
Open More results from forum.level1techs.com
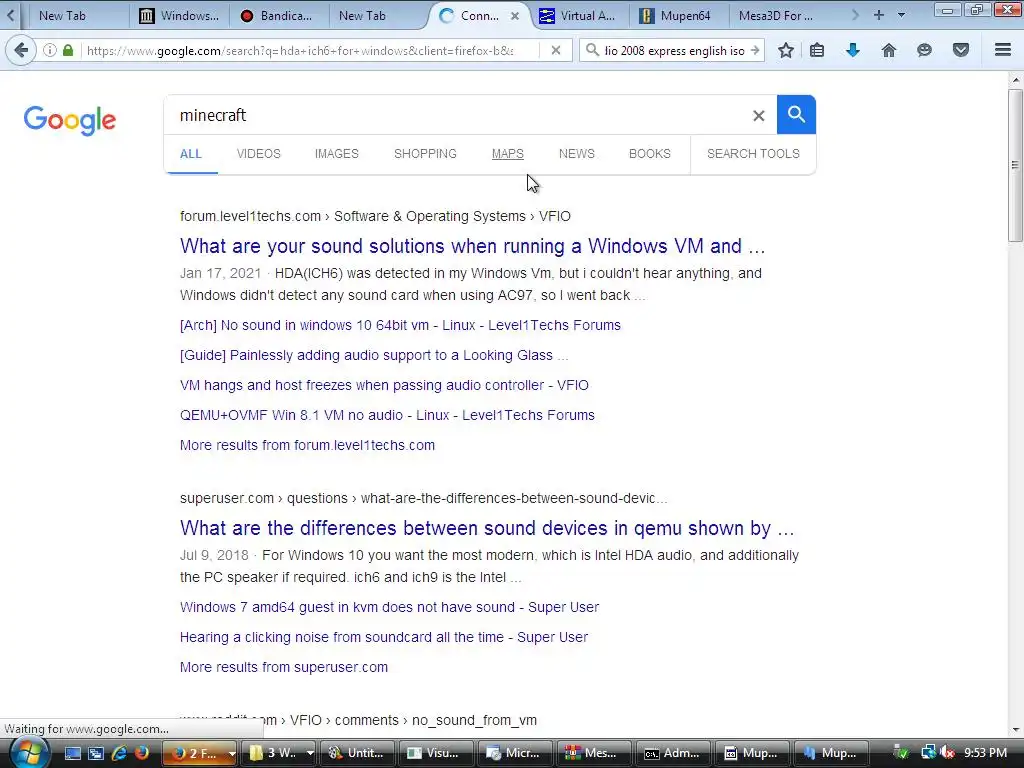[x=307, y=445]
